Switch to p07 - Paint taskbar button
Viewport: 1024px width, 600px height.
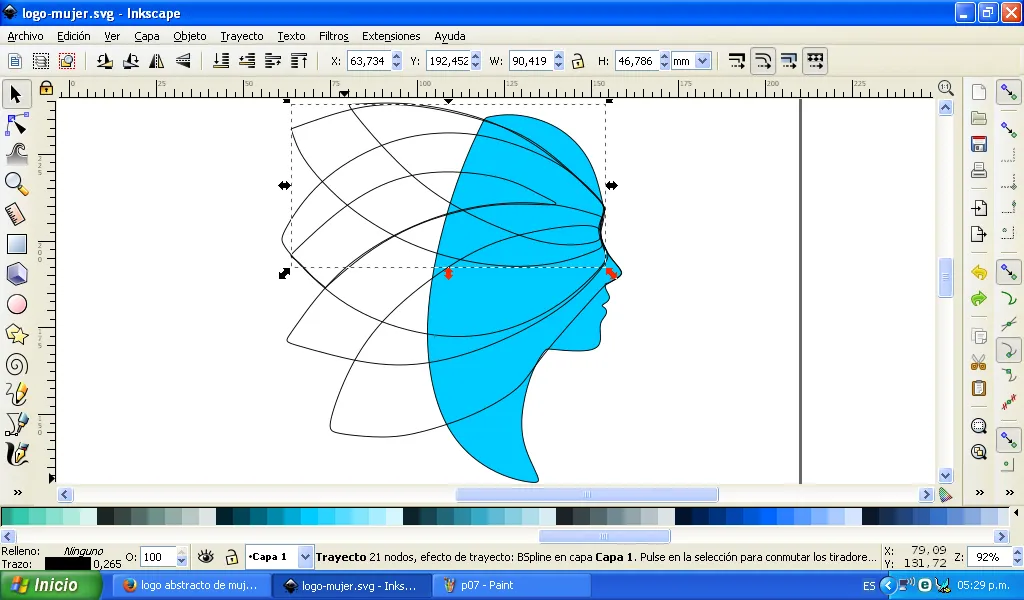511,585
